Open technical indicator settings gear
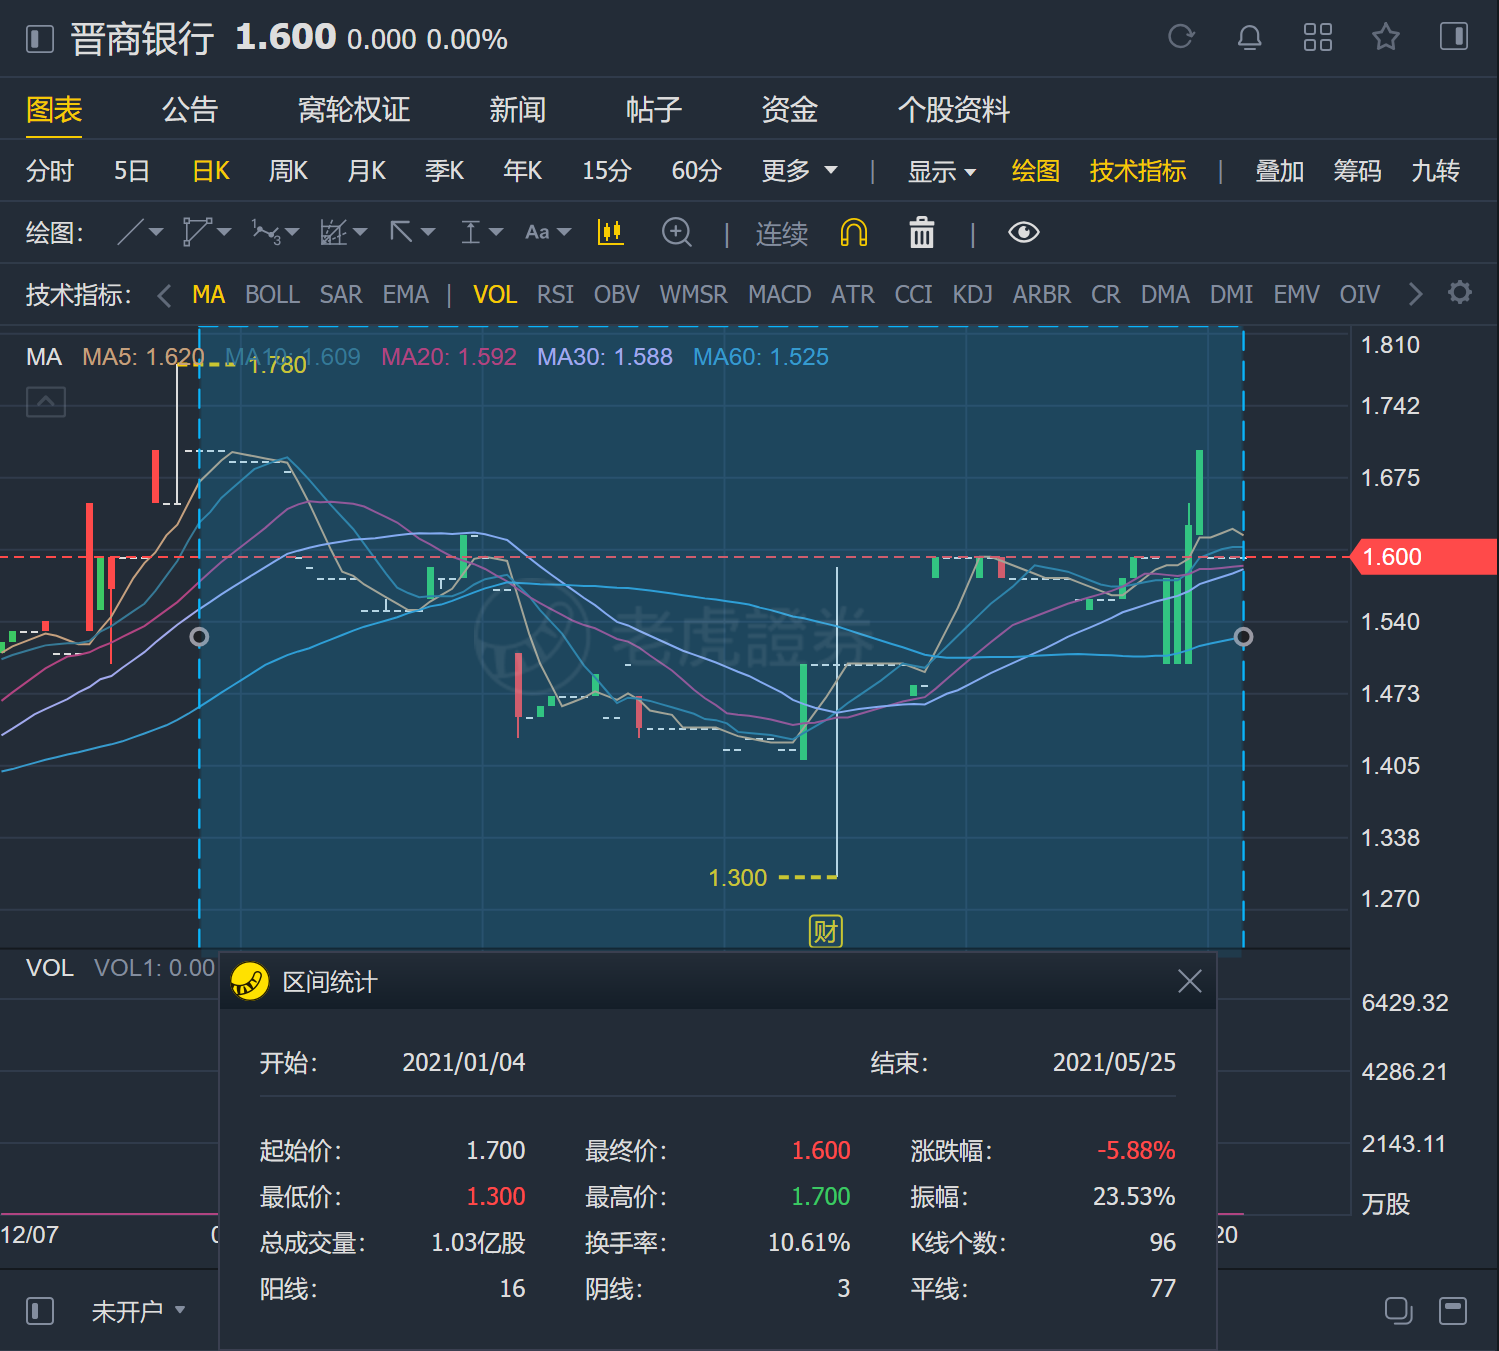Image resolution: width=1499 pixels, height=1351 pixels. [x=1460, y=293]
